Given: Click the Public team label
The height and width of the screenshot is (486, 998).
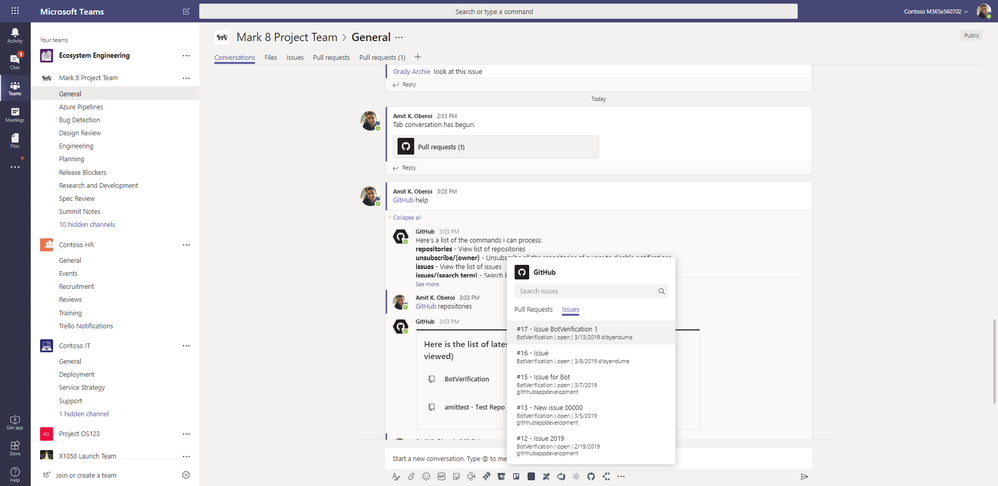Looking at the screenshot, I should click(x=971, y=36).
